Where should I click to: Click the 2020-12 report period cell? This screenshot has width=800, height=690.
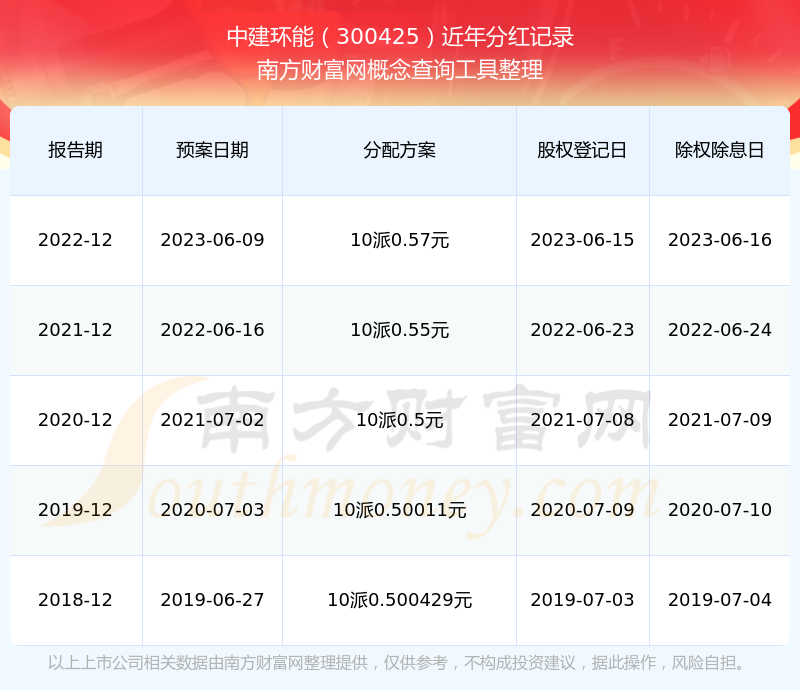76,420
